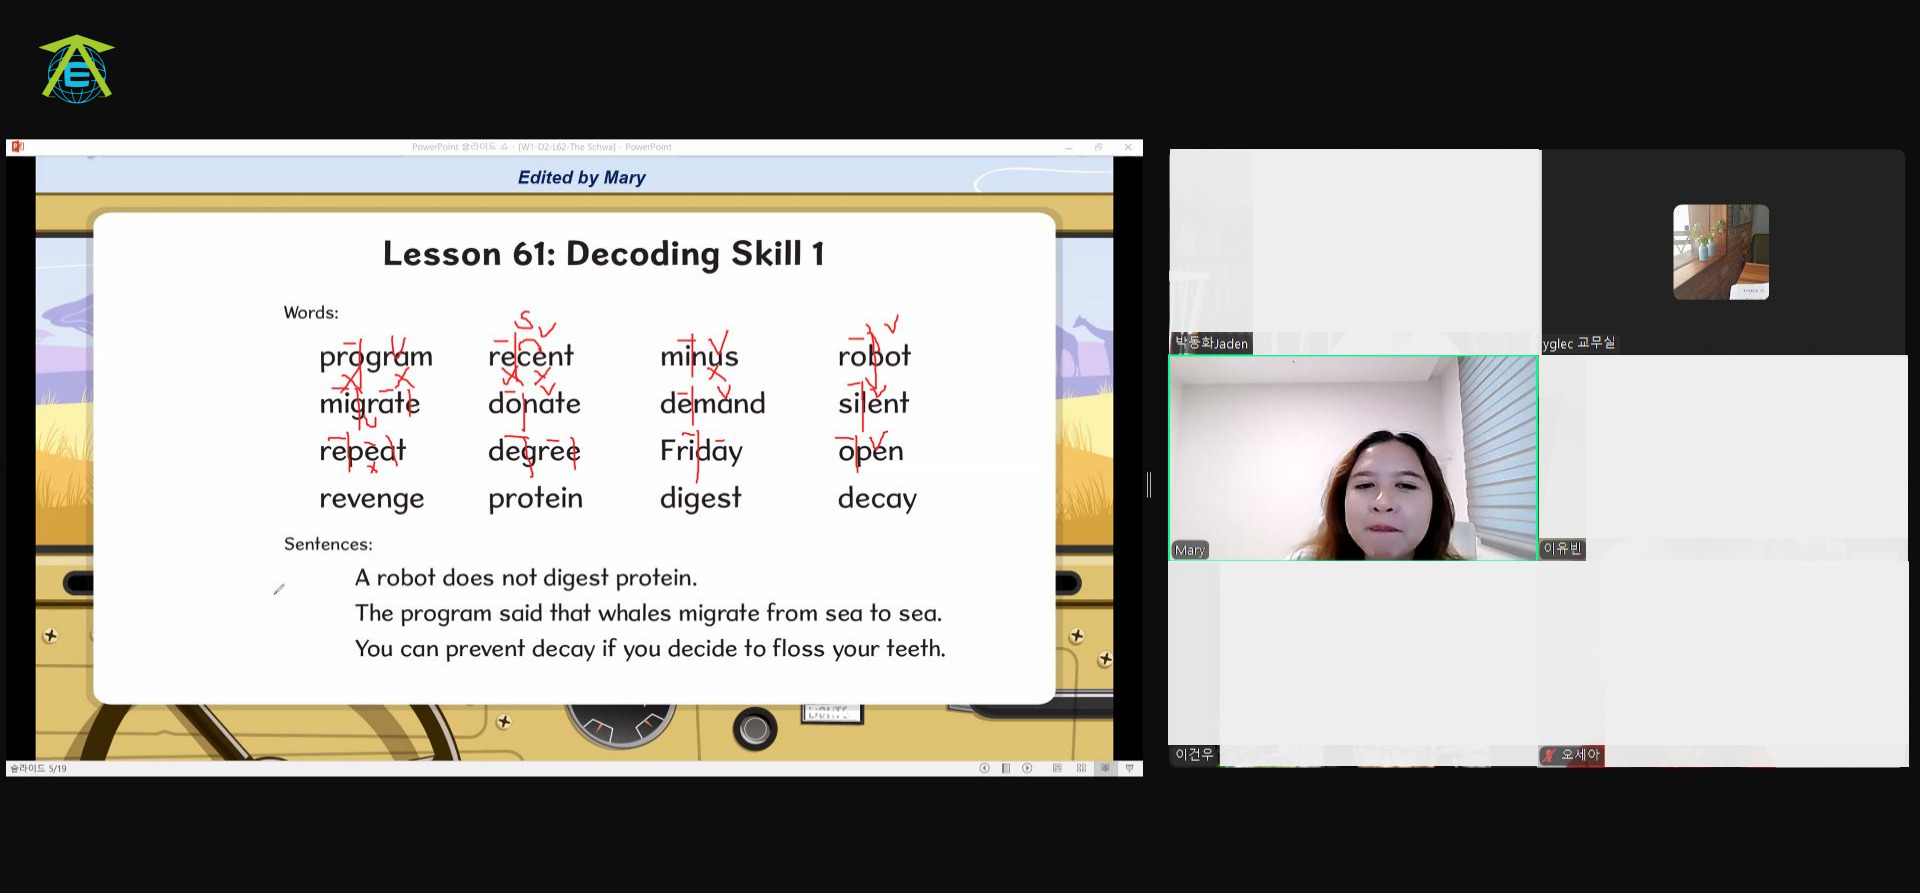The image size is (1920, 893).
Task: Click the word 'repeat' in the word list
Action: (x=362, y=451)
